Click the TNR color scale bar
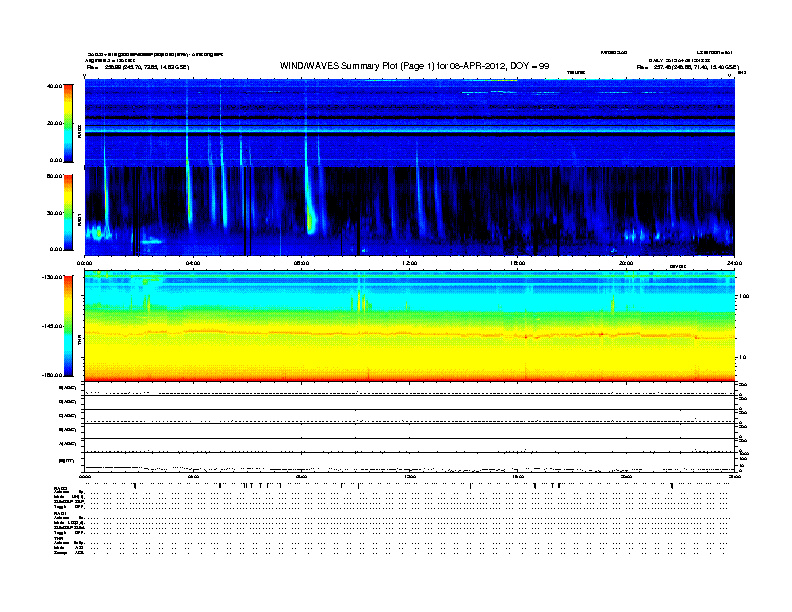This screenshot has height=612, width=792. tap(68, 326)
